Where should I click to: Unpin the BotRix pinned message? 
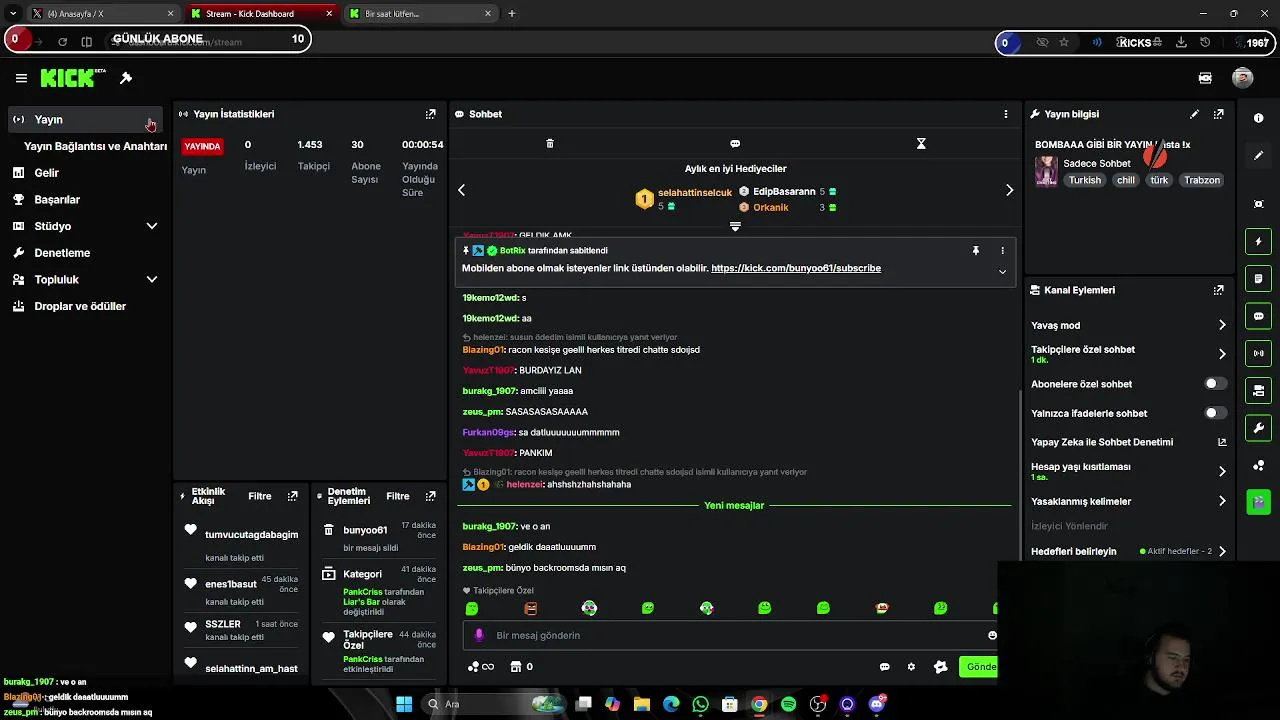pyautogui.click(x=976, y=251)
